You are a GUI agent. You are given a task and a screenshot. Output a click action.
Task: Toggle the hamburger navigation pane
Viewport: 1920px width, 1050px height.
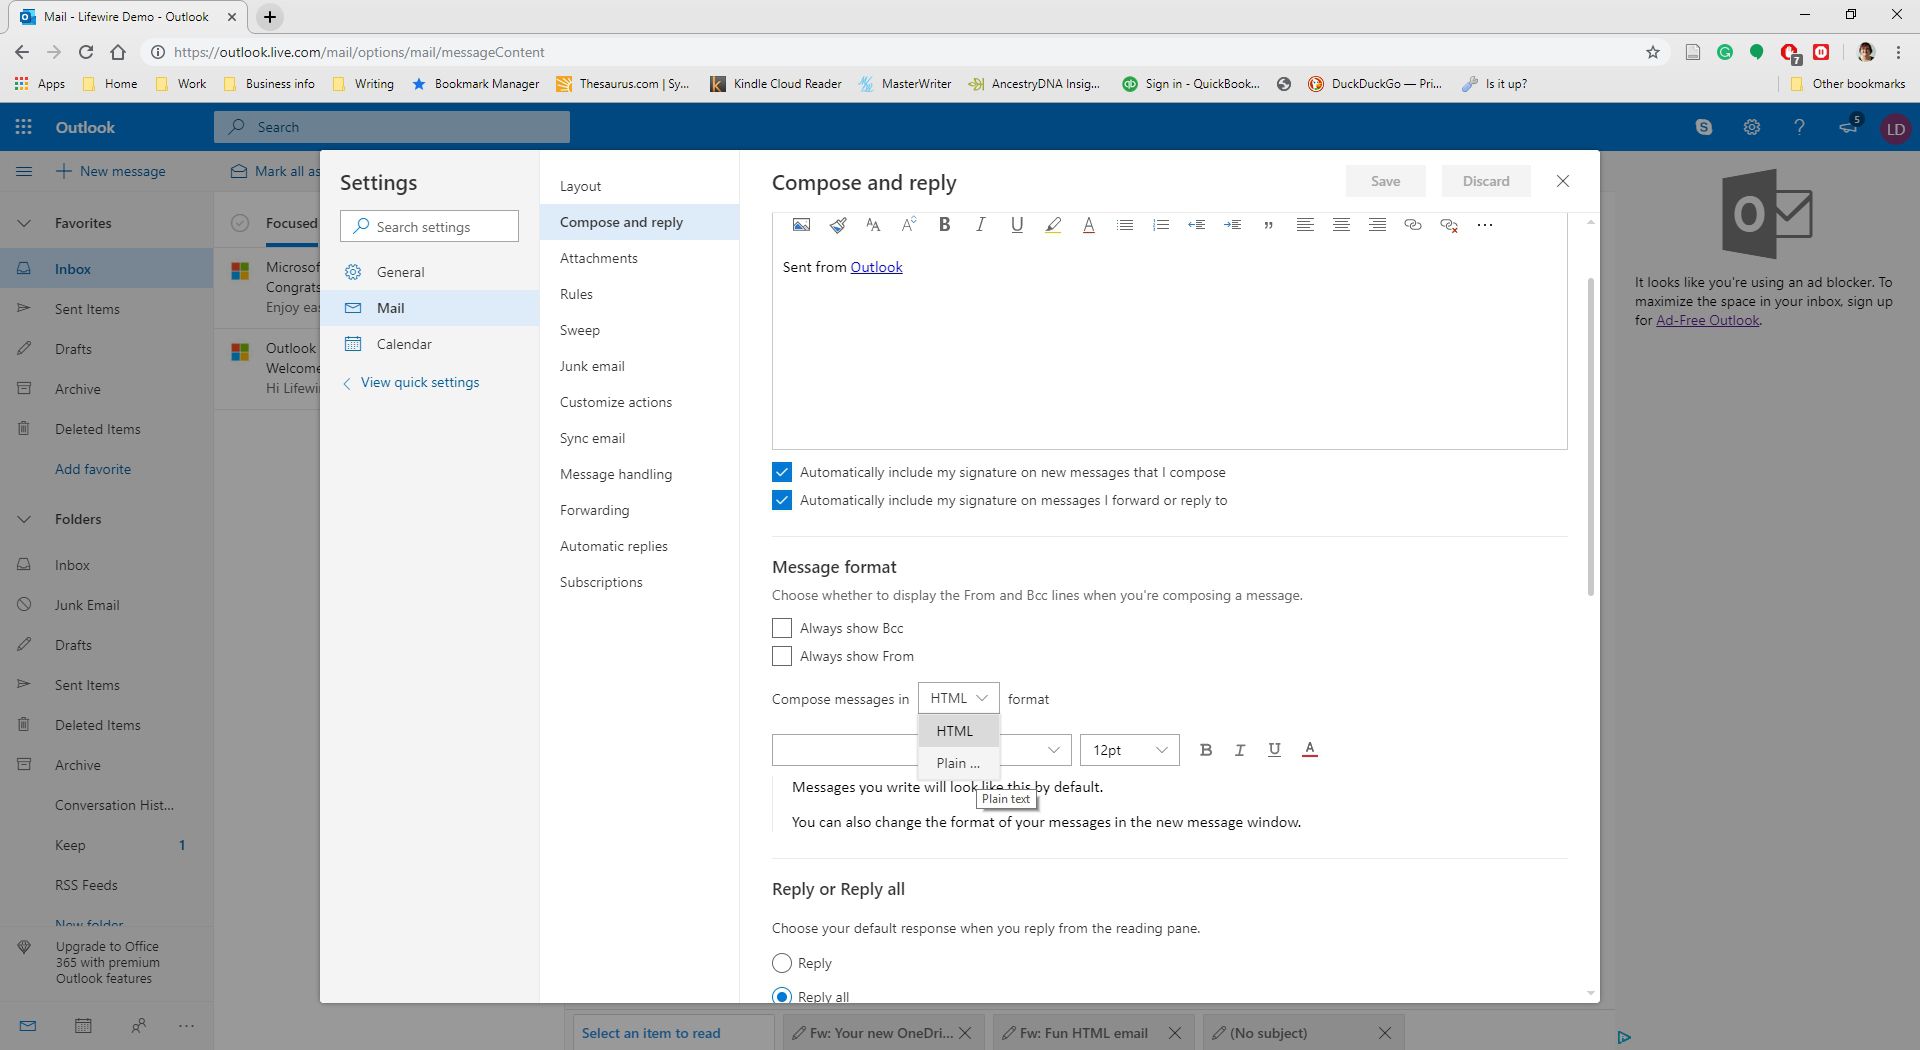click(24, 171)
